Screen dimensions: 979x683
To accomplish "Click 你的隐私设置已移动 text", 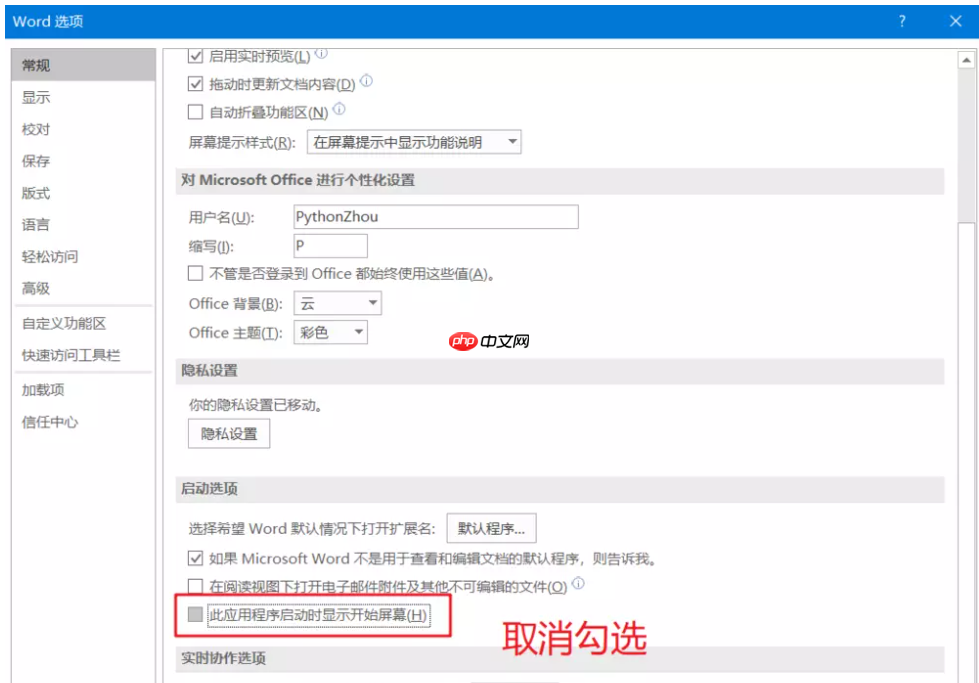I will pos(257,405).
